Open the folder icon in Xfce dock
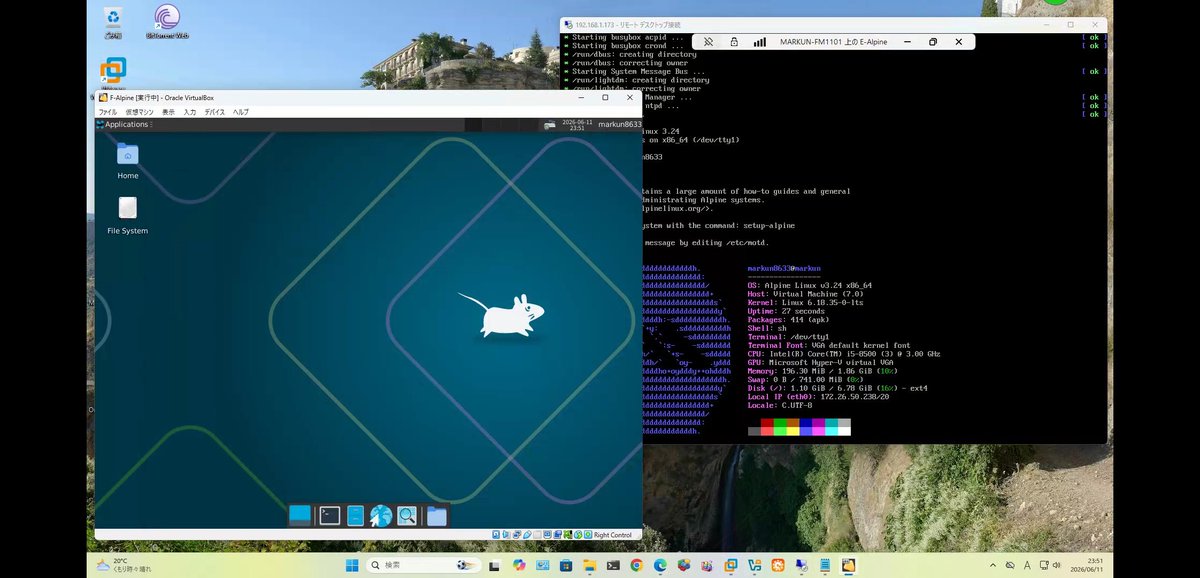Screen dimensions: 1200x578 pyautogui.click(x=436, y=515)
